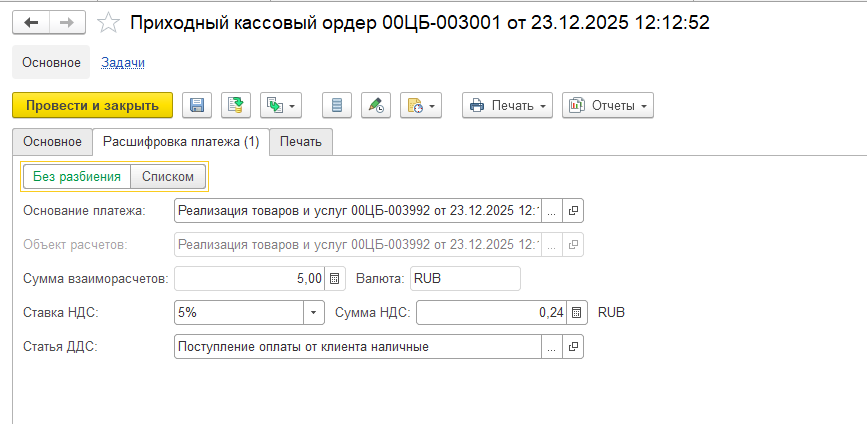The width and height of the screenshot is (867, 424).
Task: Open the Печать dropdown menu
Action: pos(508,105)
